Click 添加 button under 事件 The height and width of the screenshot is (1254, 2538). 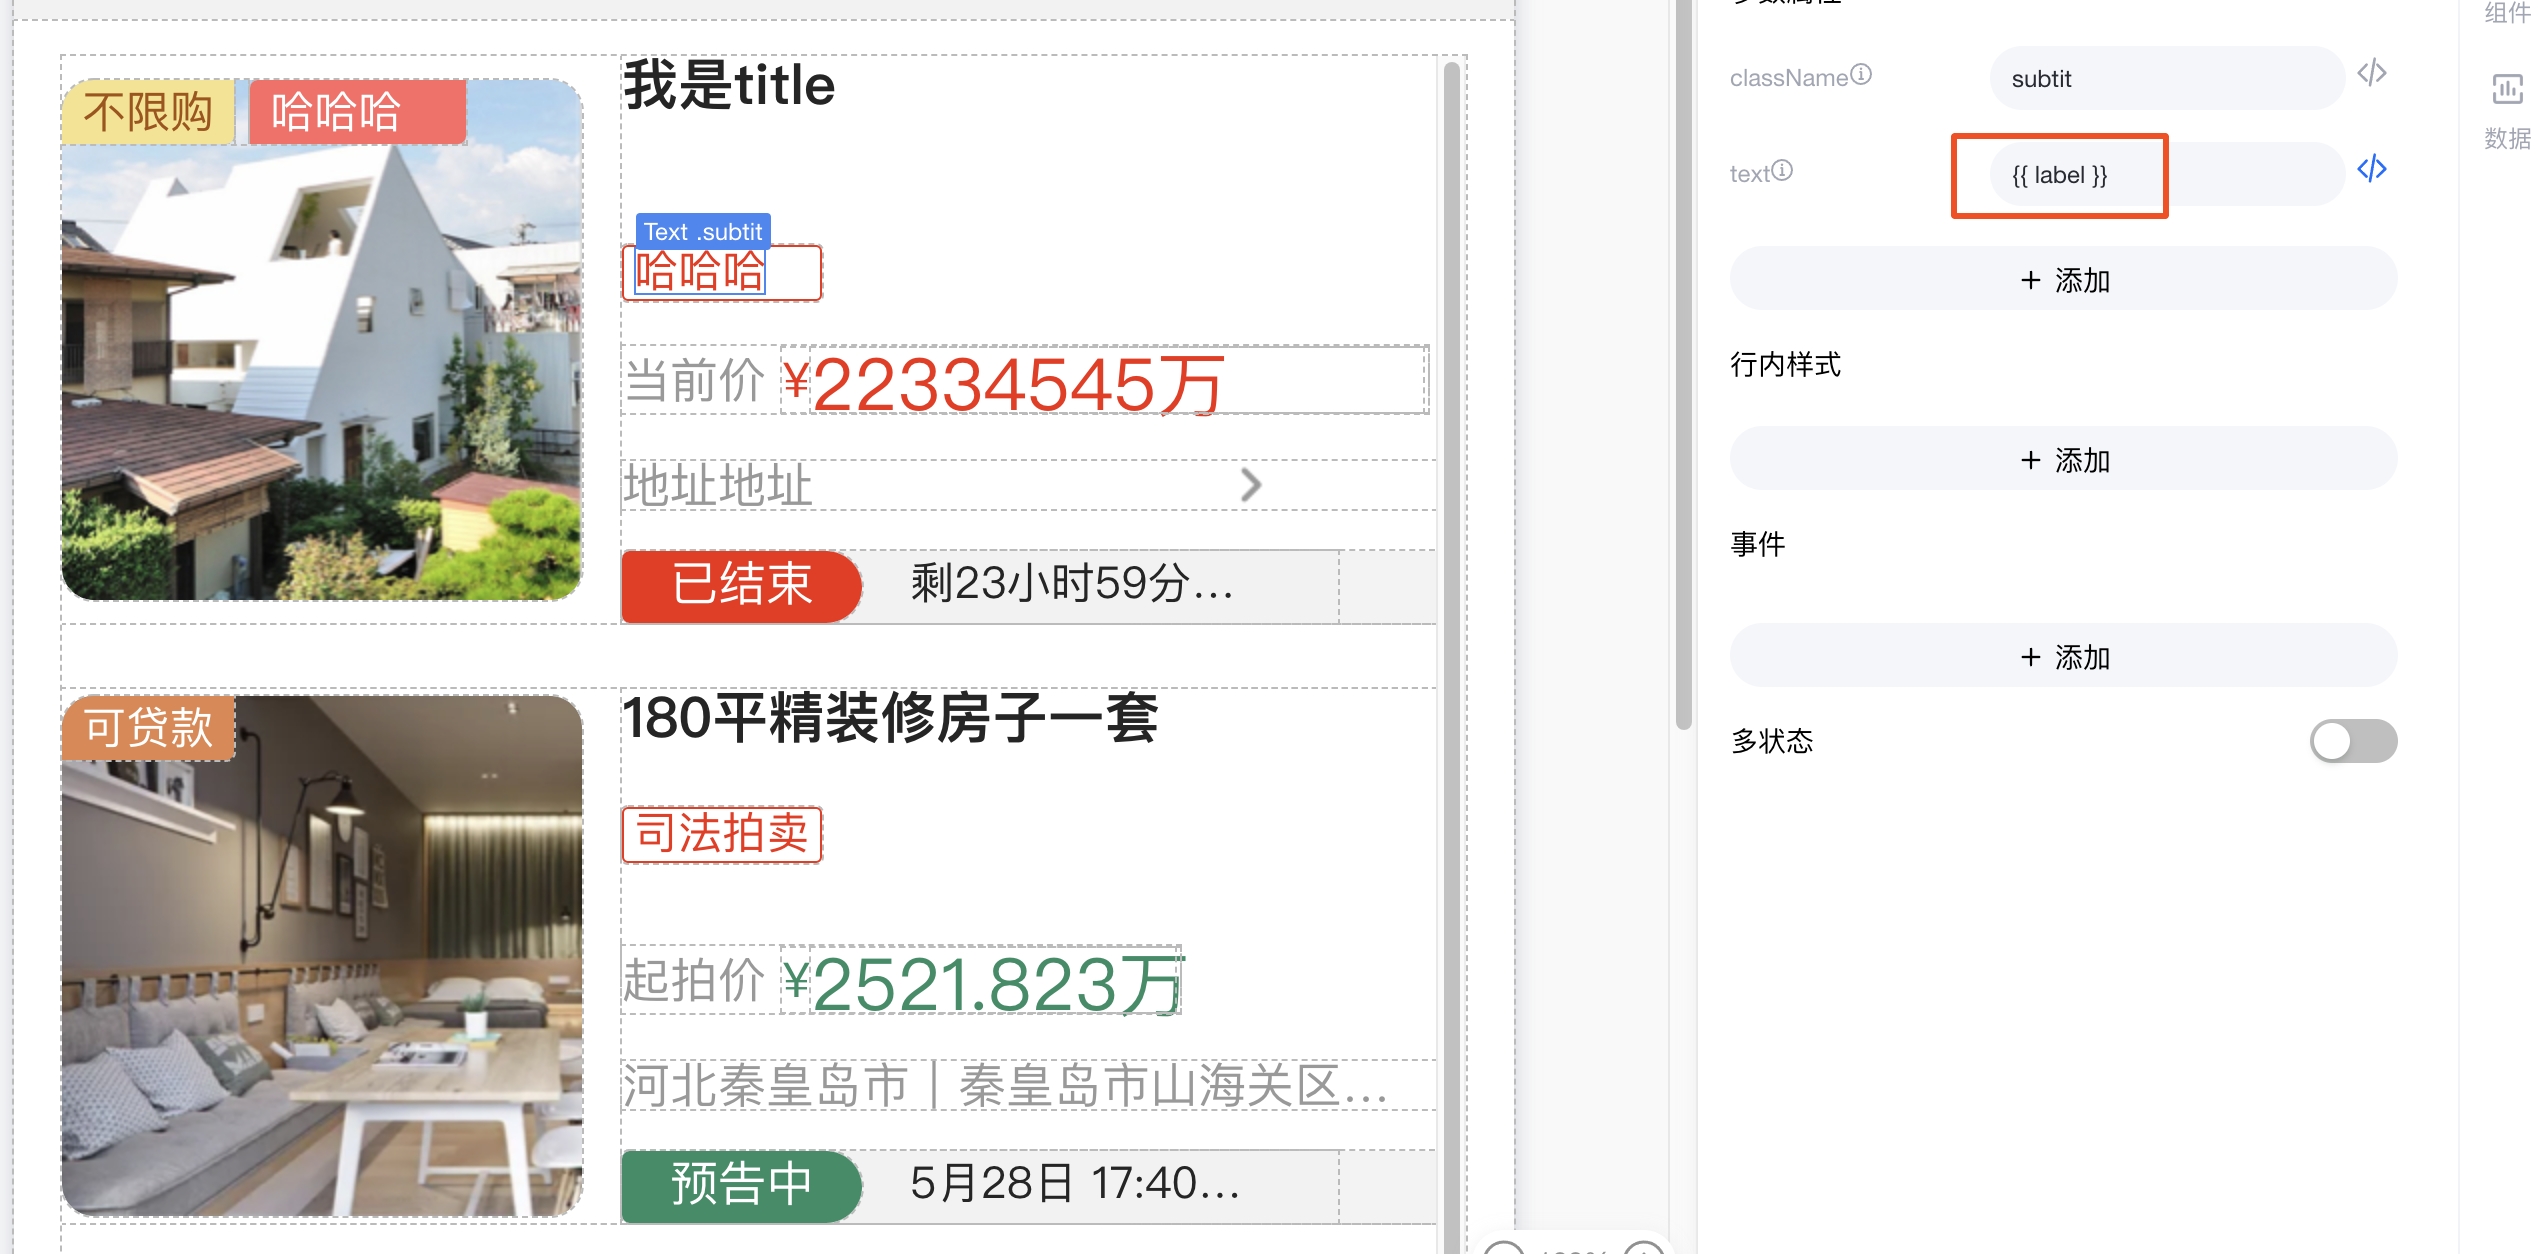2063,657
